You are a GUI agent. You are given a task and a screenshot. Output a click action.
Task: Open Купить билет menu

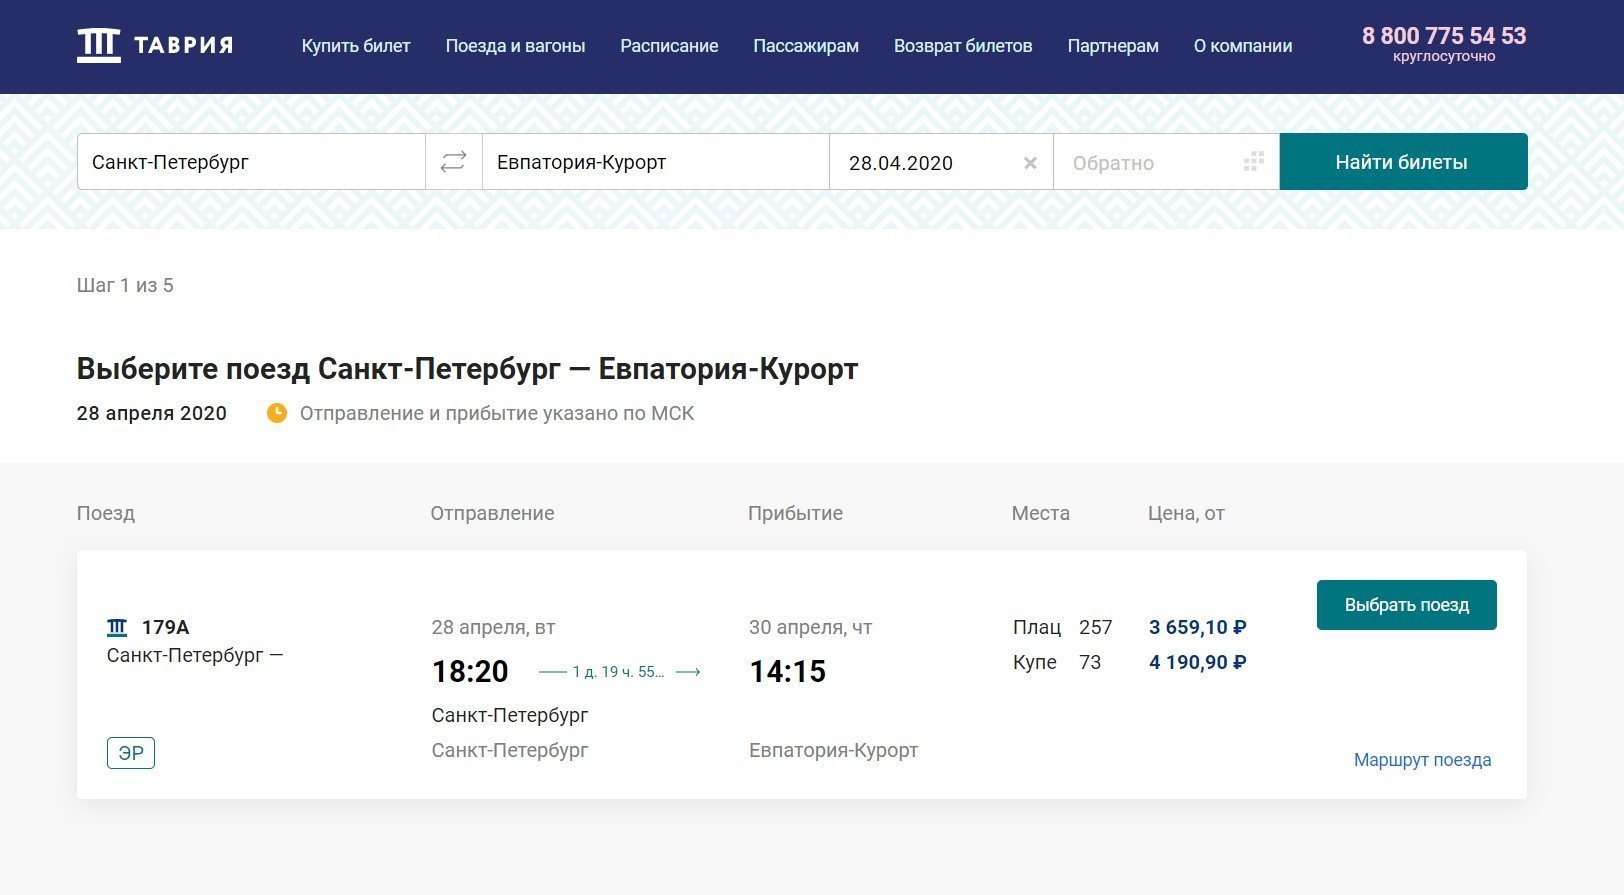(x=356, y=46)
